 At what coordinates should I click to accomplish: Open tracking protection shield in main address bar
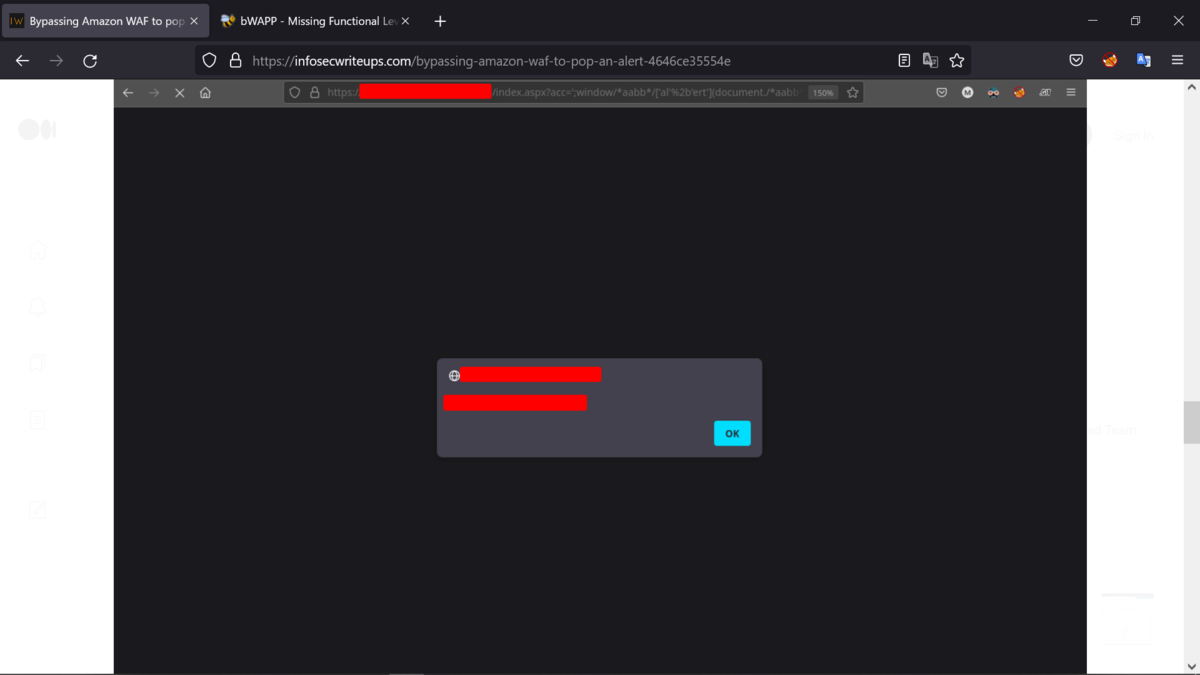[209, 61]
